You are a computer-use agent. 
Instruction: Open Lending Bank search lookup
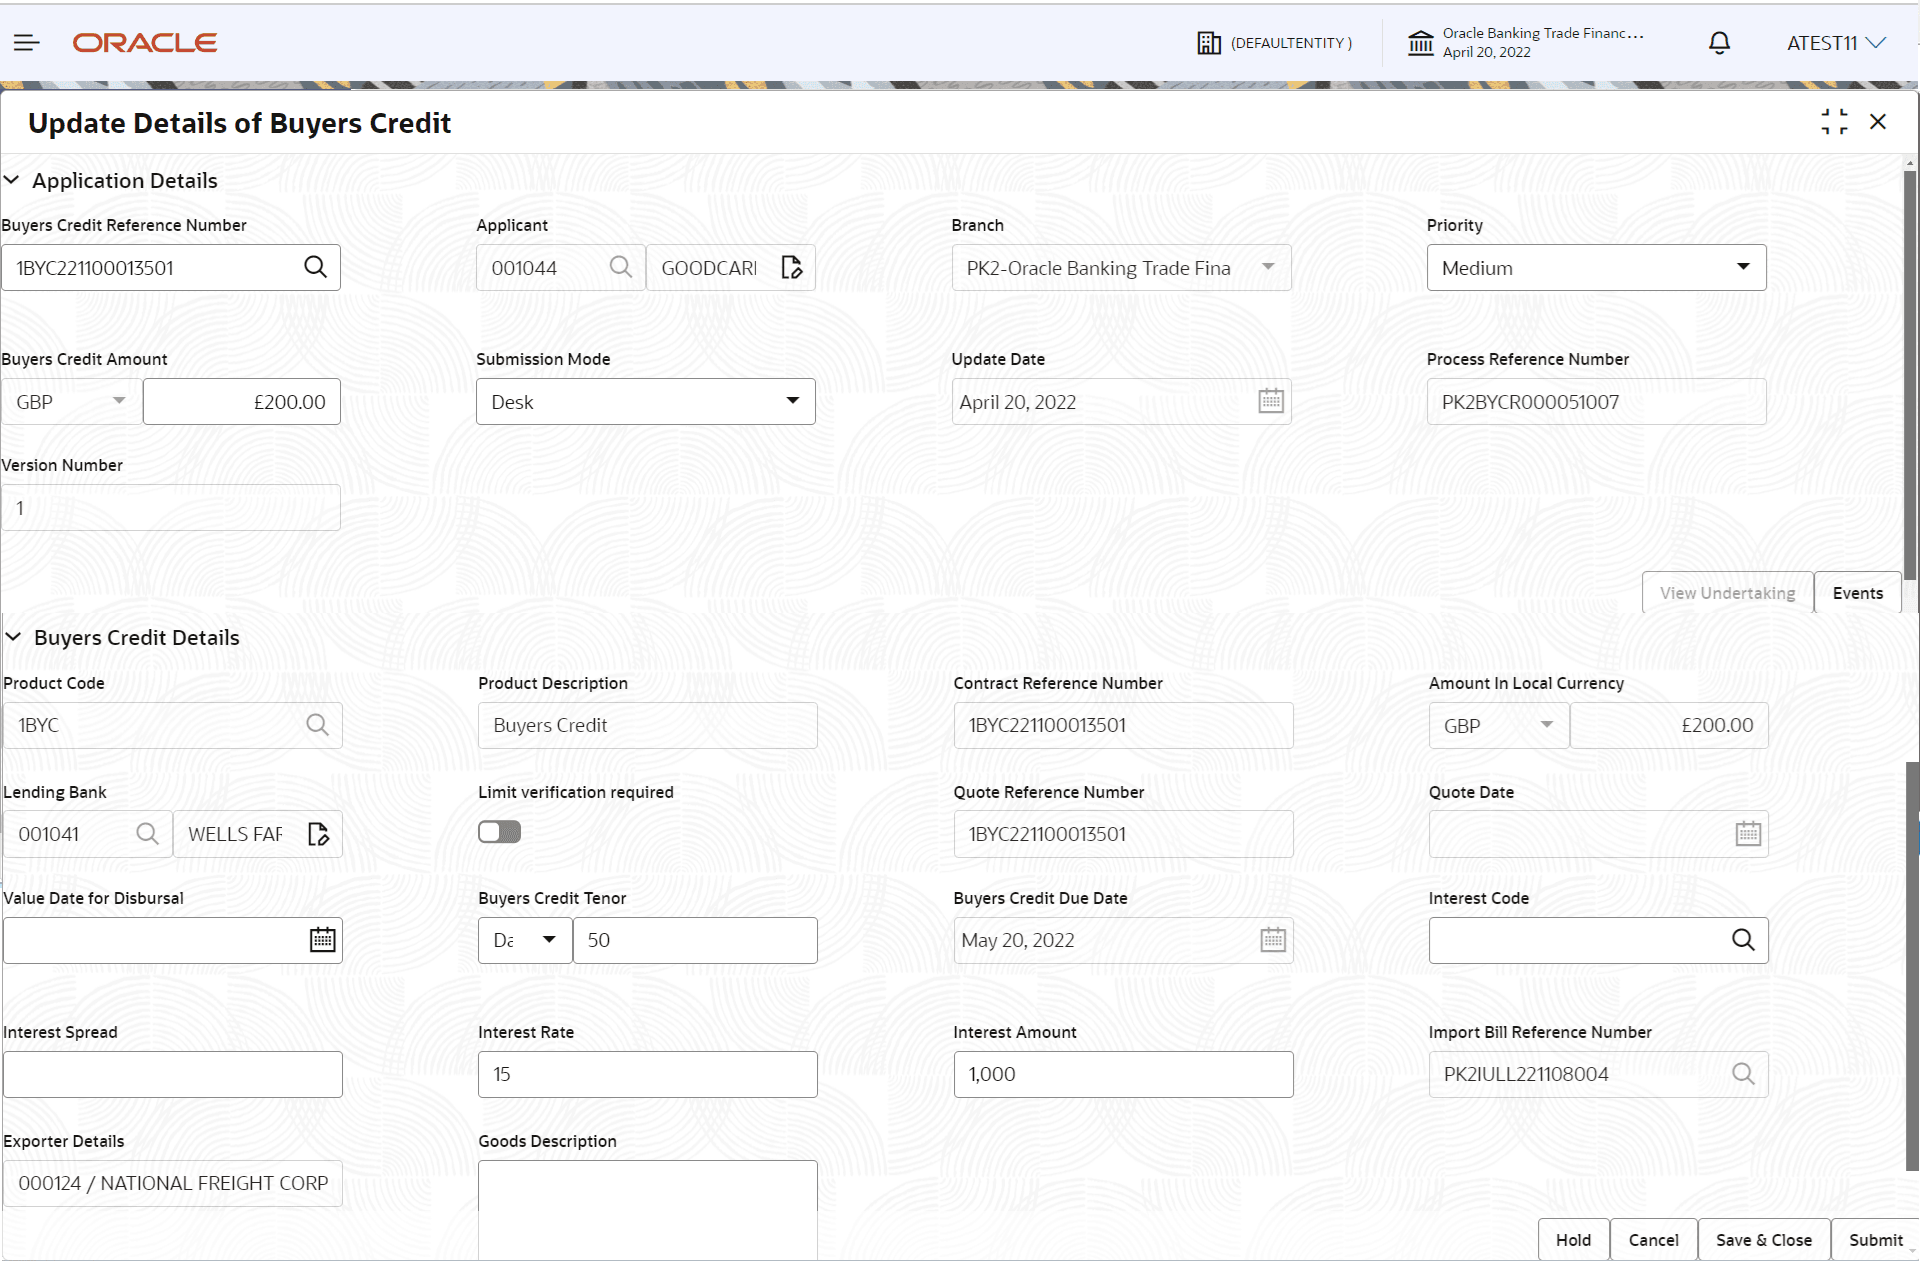(147, 833)
